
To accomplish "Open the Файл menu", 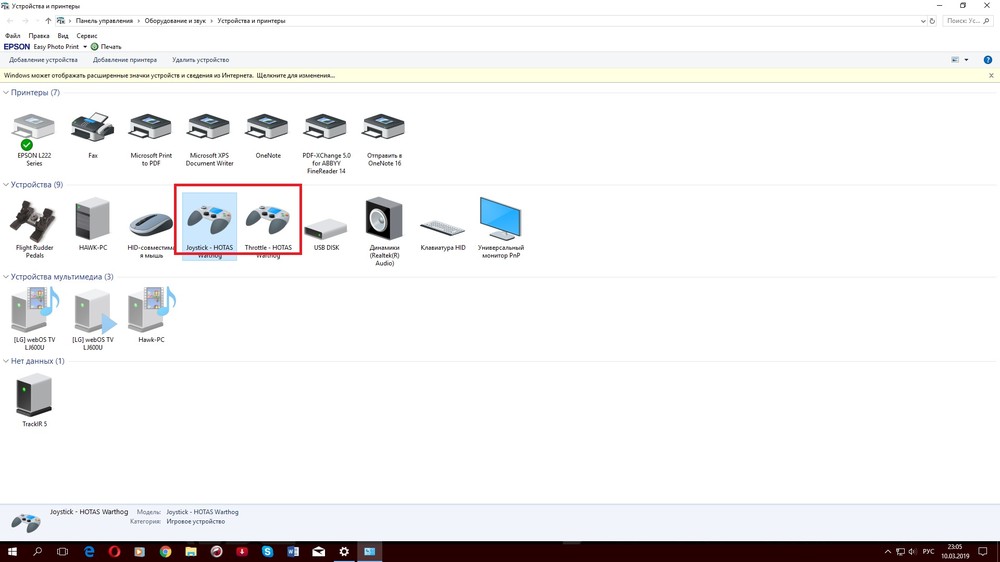I will click(13, 36).
